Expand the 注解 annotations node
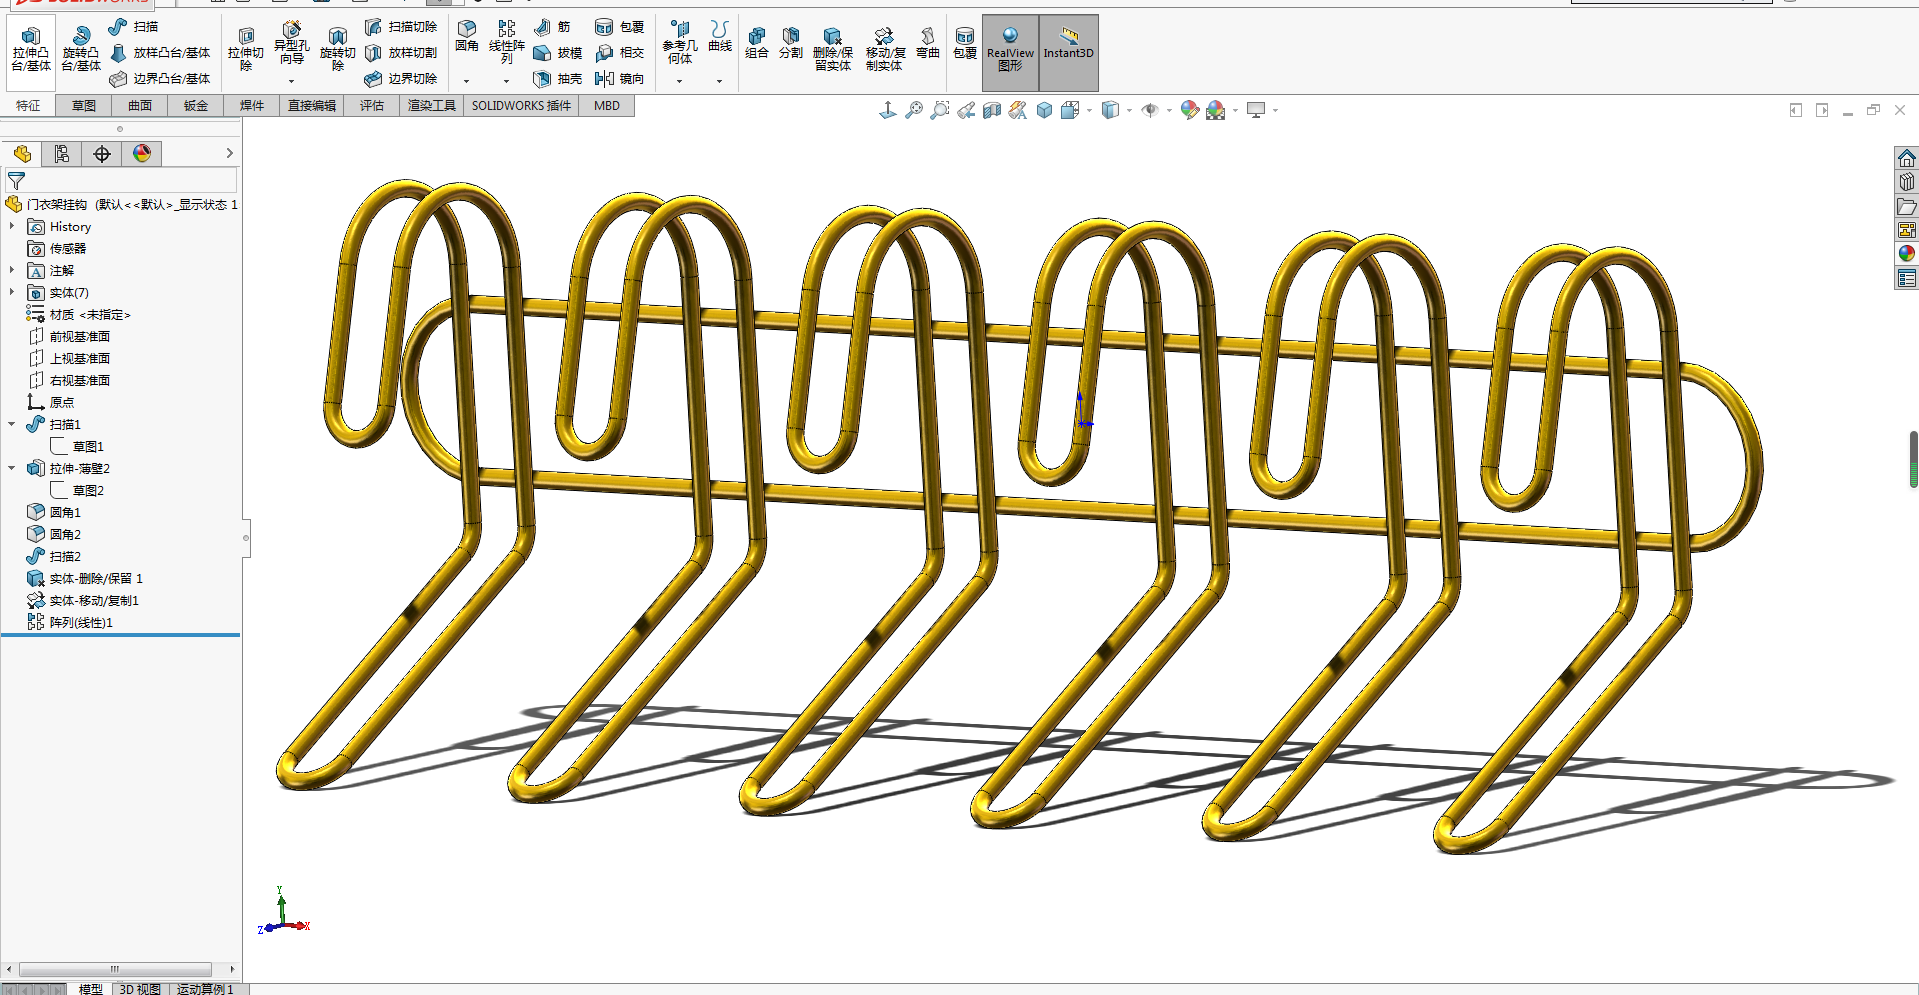1919x995 pixels. (x=12, y=271)
